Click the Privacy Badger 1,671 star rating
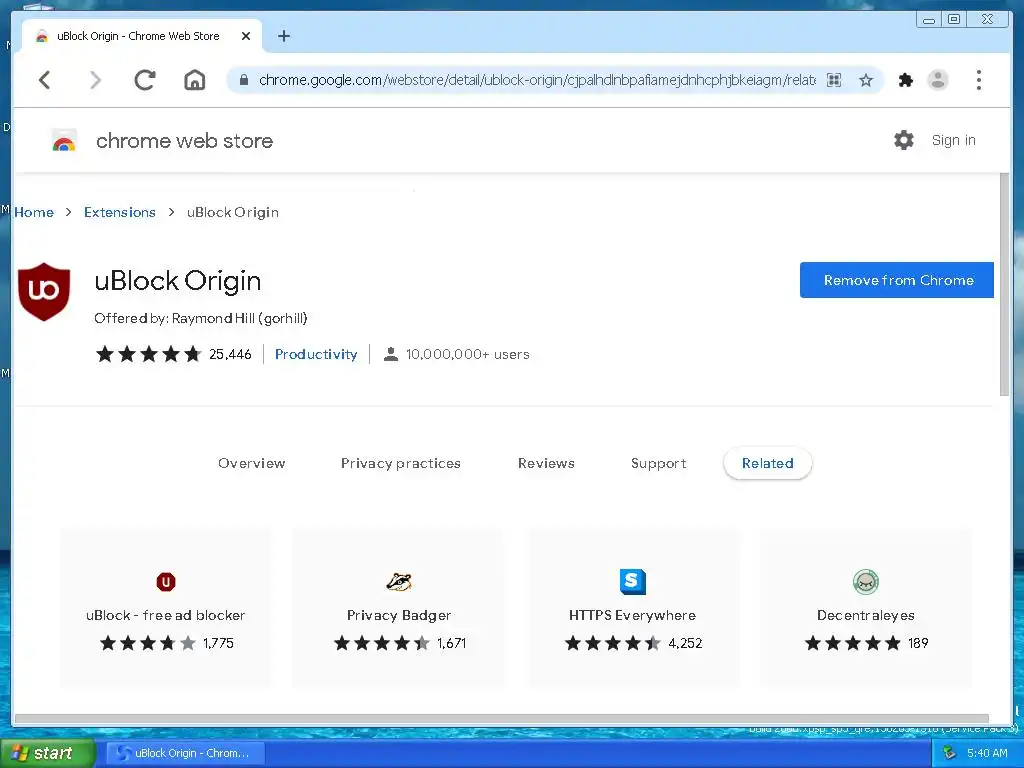Viewport: 1024px width, 768px height. [382, 643]
